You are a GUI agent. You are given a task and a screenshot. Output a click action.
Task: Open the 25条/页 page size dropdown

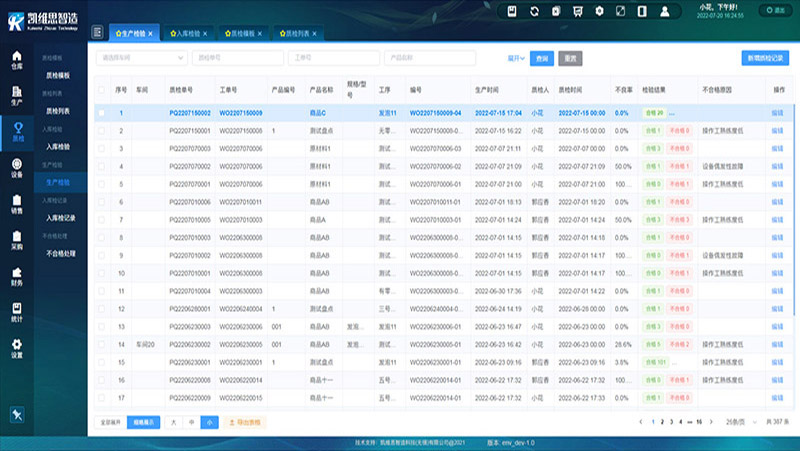click(741, 422)
